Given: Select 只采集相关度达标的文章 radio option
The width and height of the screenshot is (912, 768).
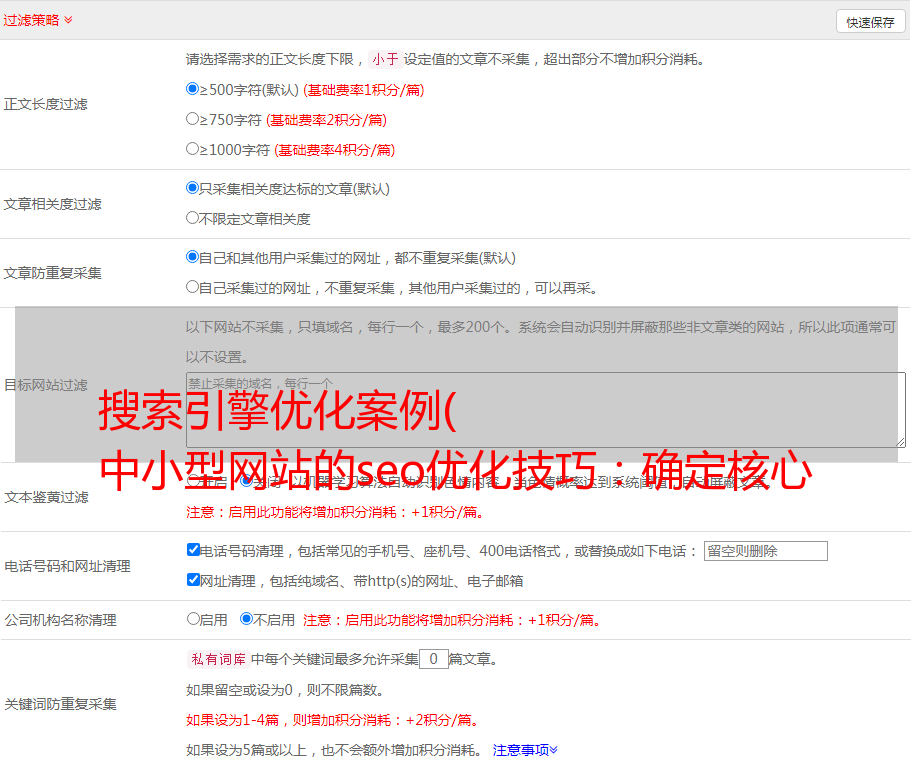Looking at the screenshot, I should click(193, 188).
